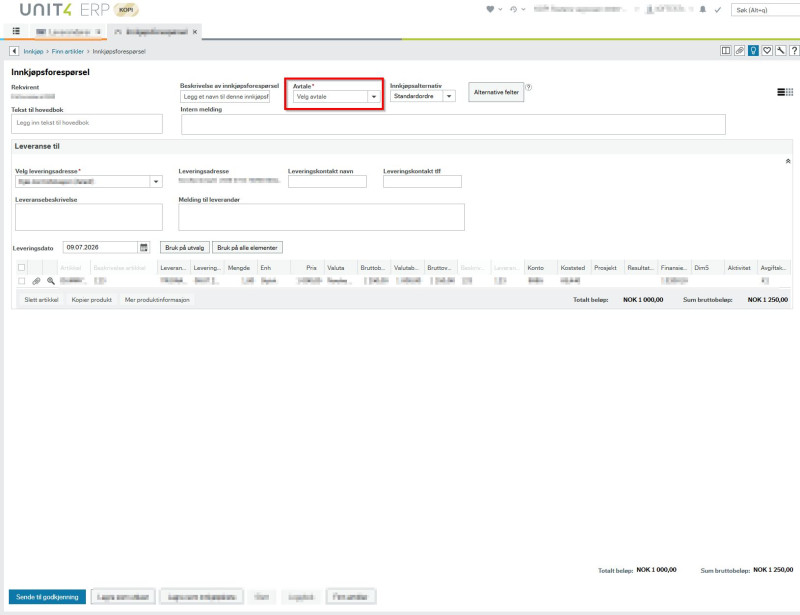Click the magnifier icon in the article row
Viewport: 800px width, 615px height.
pyautogui.click(x=51, y=281)
